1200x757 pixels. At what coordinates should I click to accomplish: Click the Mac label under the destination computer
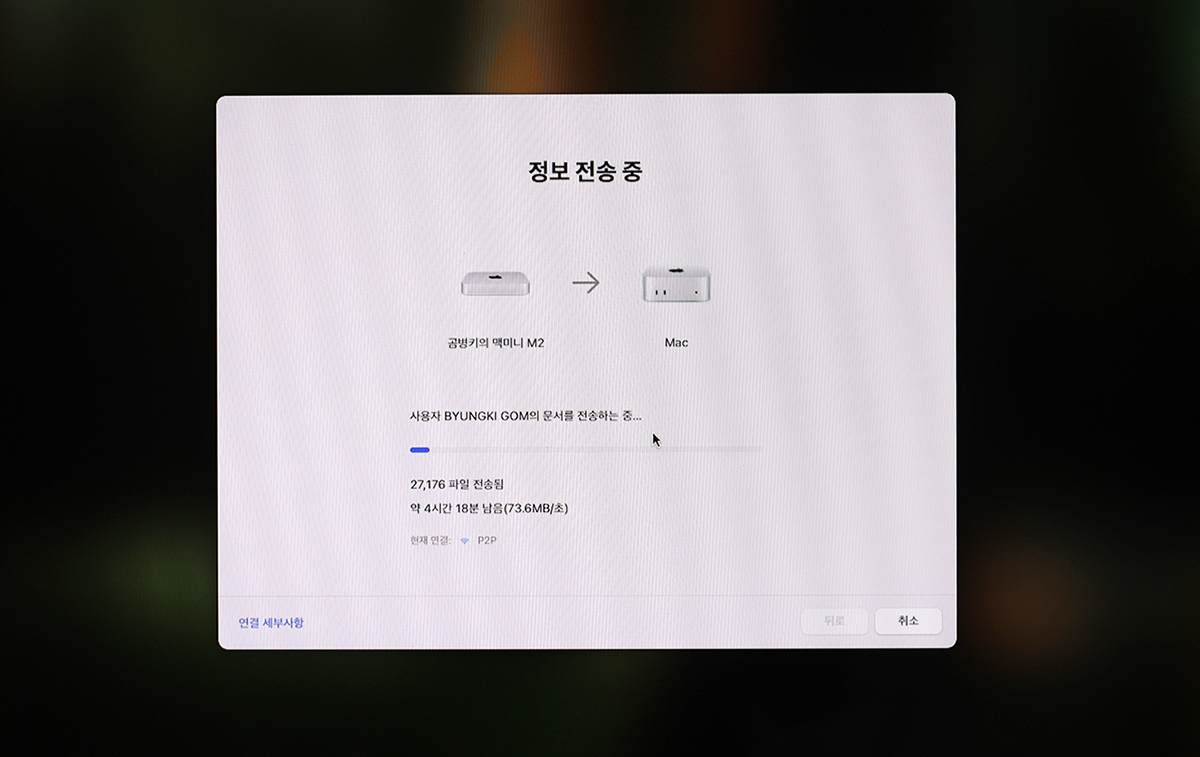[x=677, y=343]
